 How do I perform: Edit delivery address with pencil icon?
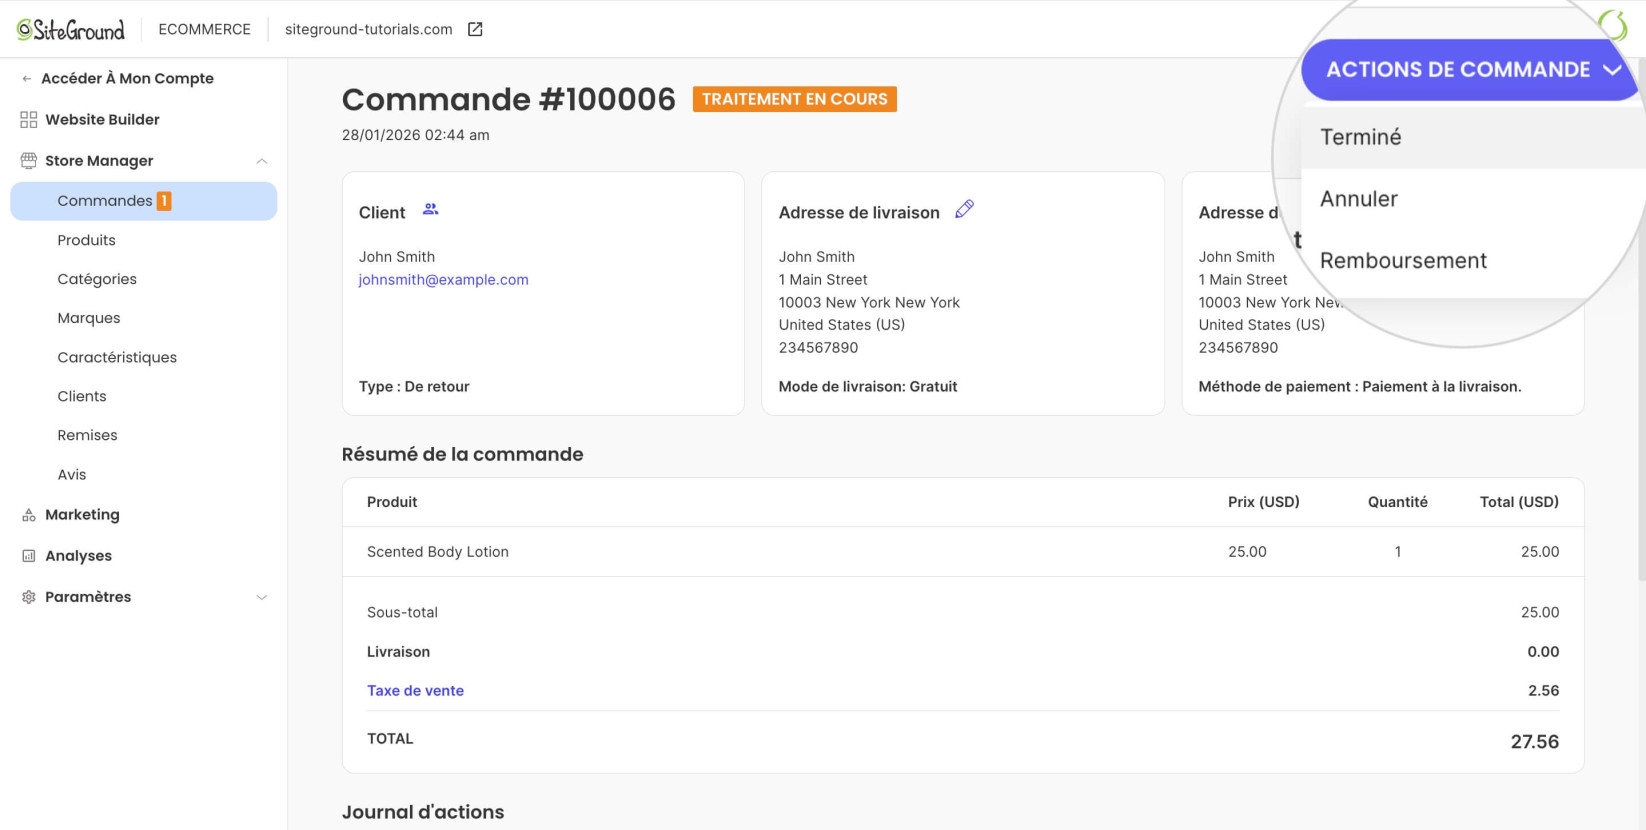[x=964, y=209]
